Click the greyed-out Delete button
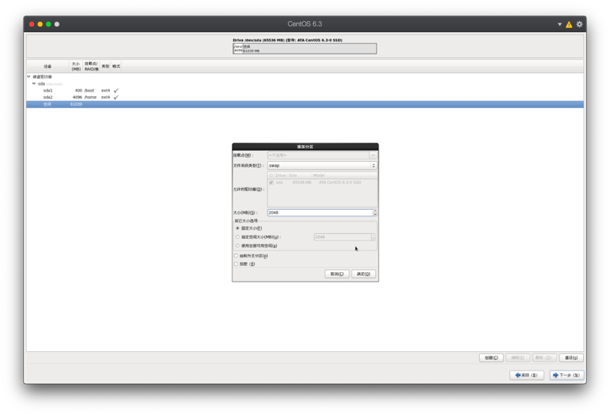Image resolution: width=610 pixels, height=415 pixels. pos(544,357)
